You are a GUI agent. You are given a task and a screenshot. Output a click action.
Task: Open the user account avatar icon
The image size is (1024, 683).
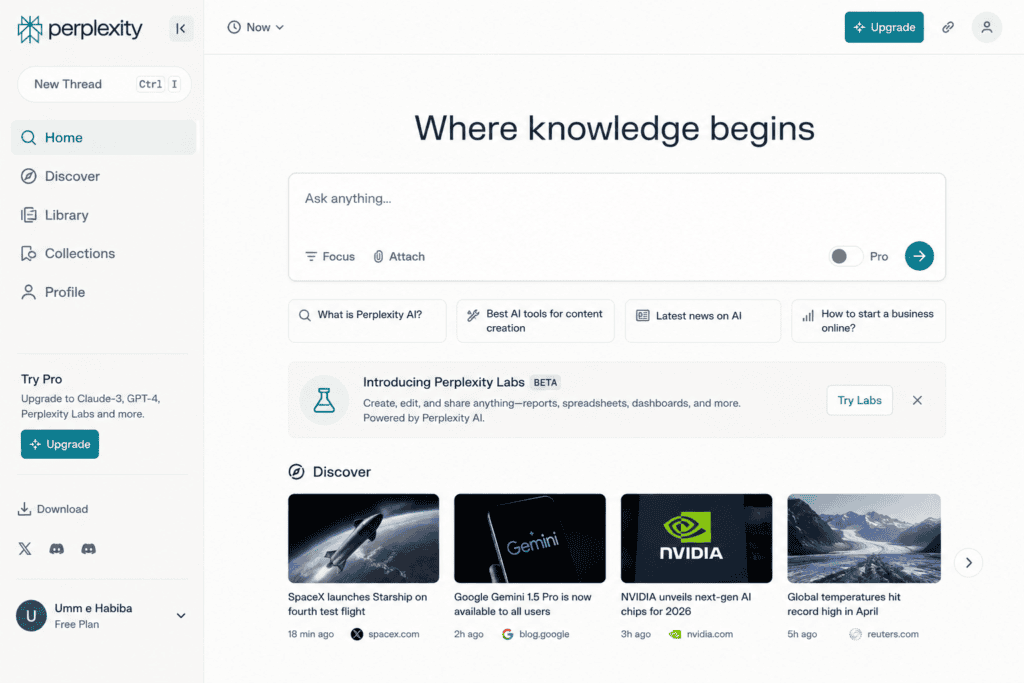[x=986, y=27]
